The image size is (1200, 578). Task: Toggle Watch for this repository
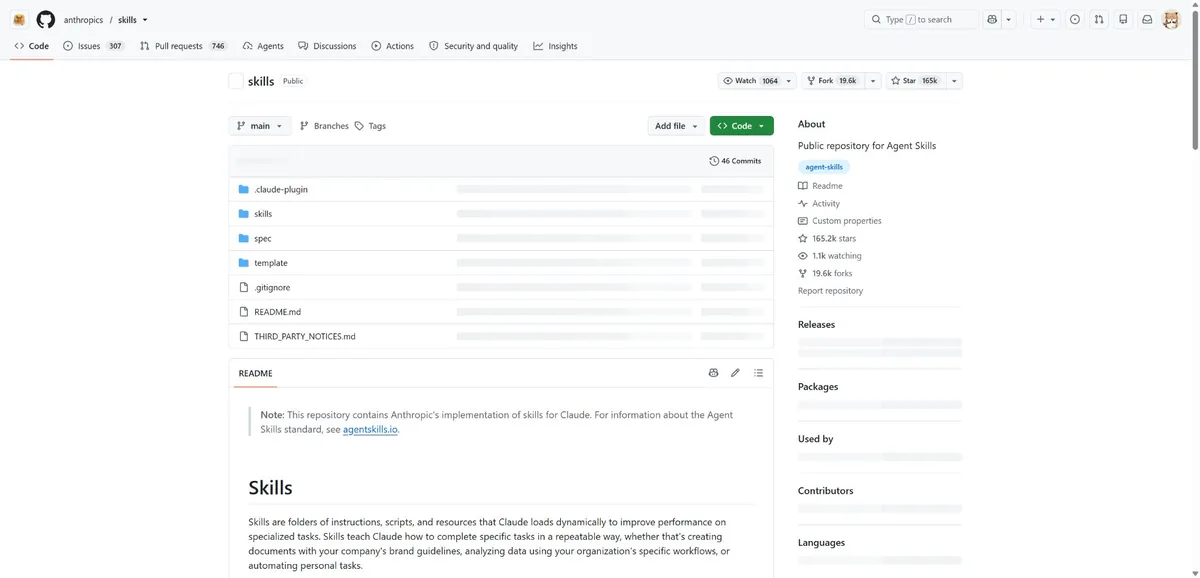click(750, 81)
